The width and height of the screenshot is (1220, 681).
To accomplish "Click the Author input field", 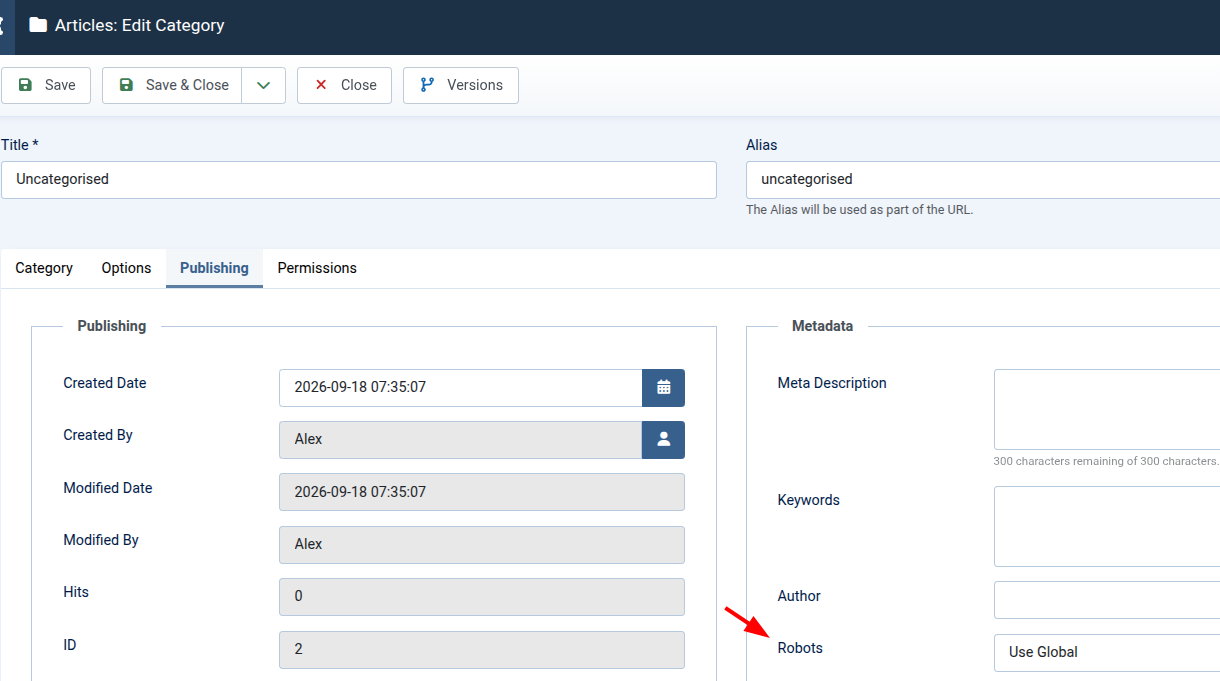I will click(1107, 600).
